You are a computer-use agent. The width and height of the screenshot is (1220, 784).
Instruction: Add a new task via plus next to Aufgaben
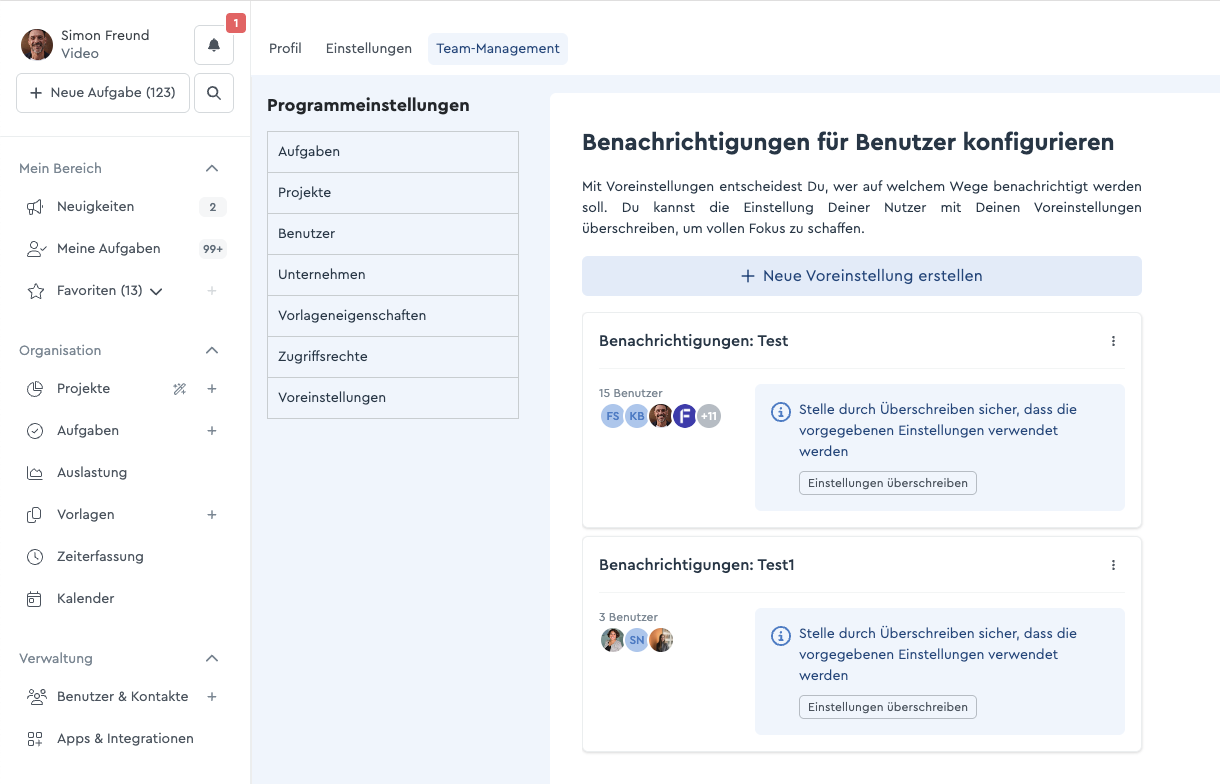212,431
